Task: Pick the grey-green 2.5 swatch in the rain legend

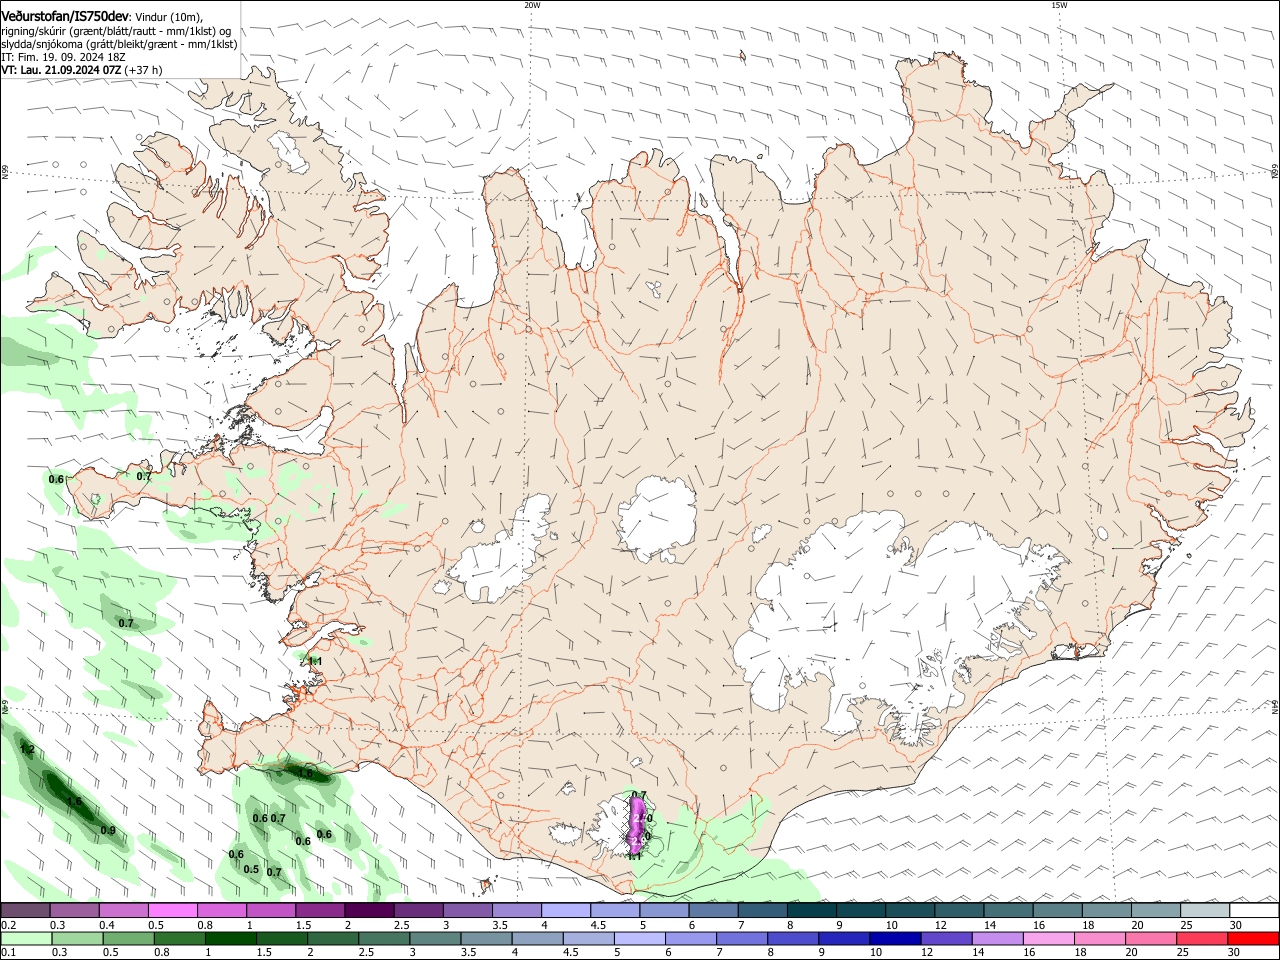Action: tap(383, 938)
